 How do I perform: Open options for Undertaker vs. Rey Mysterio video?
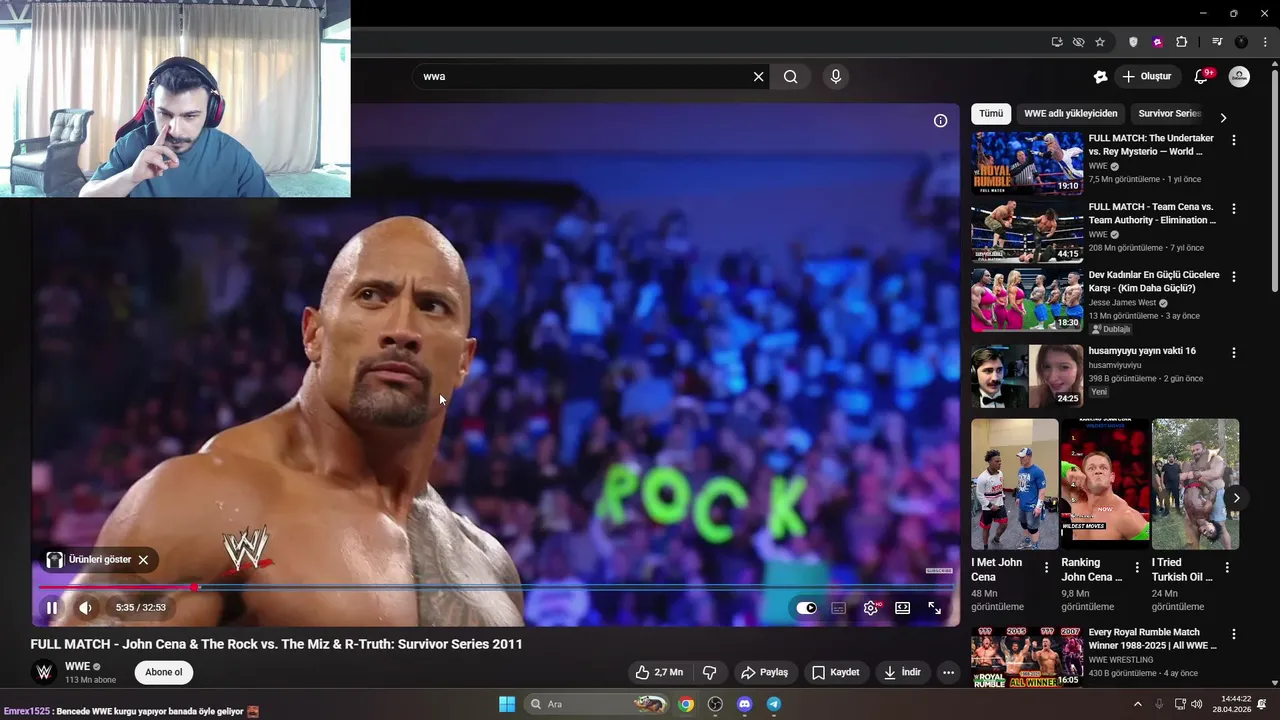pos(1233,141)
